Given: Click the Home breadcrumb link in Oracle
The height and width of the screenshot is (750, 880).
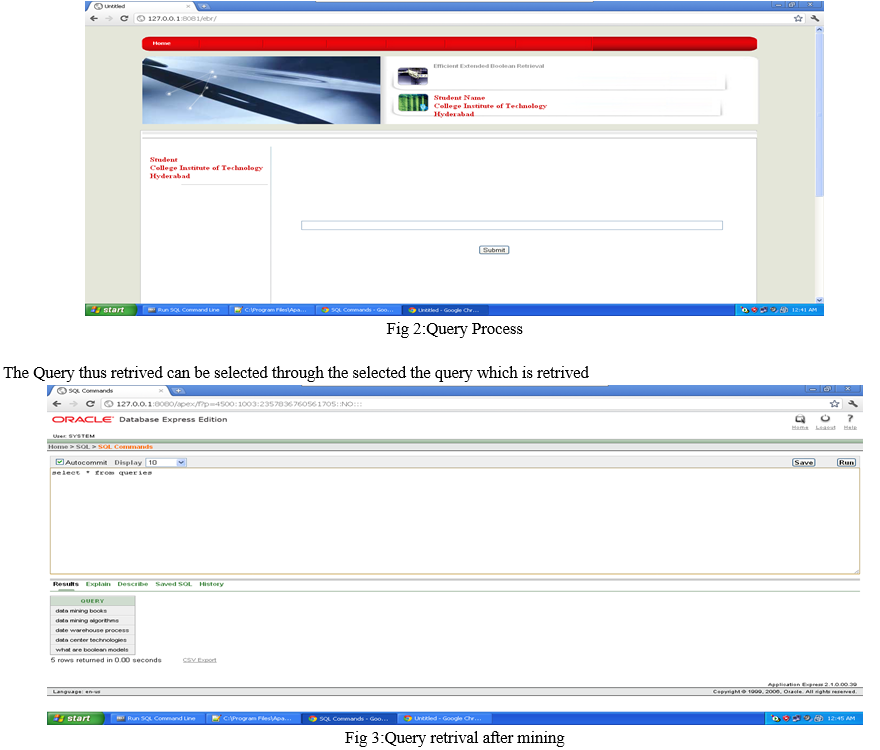Looking at the screenshot, I should (58, 447).
